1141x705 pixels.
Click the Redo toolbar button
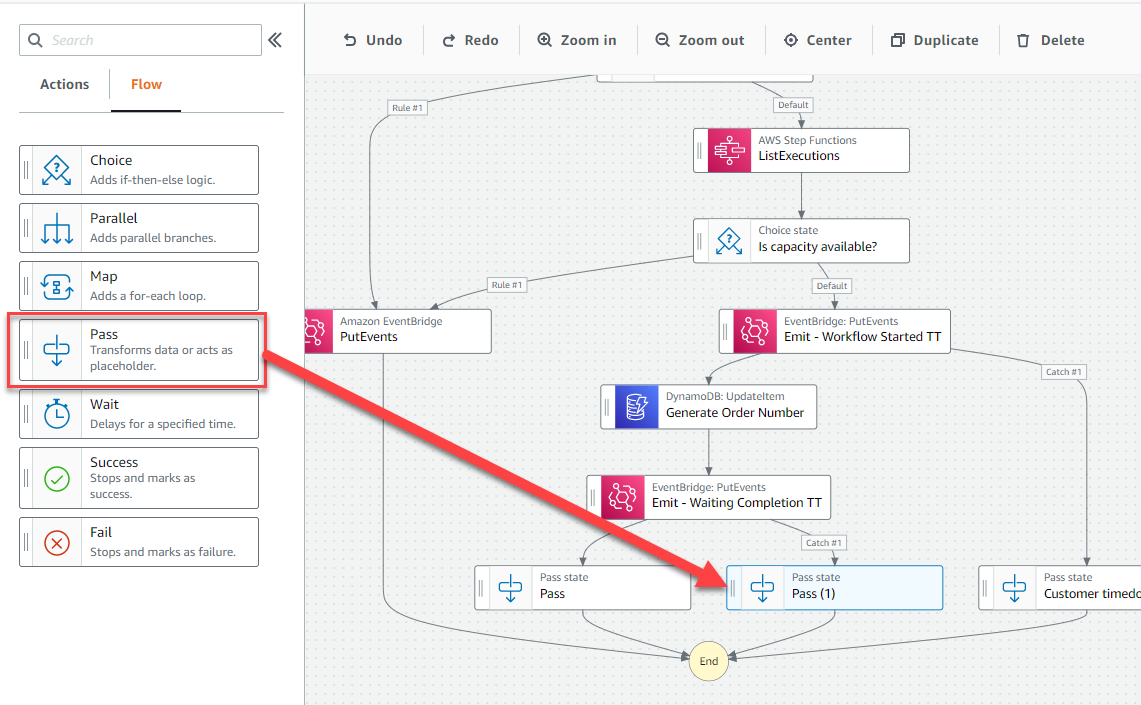(x=470, y=40)
